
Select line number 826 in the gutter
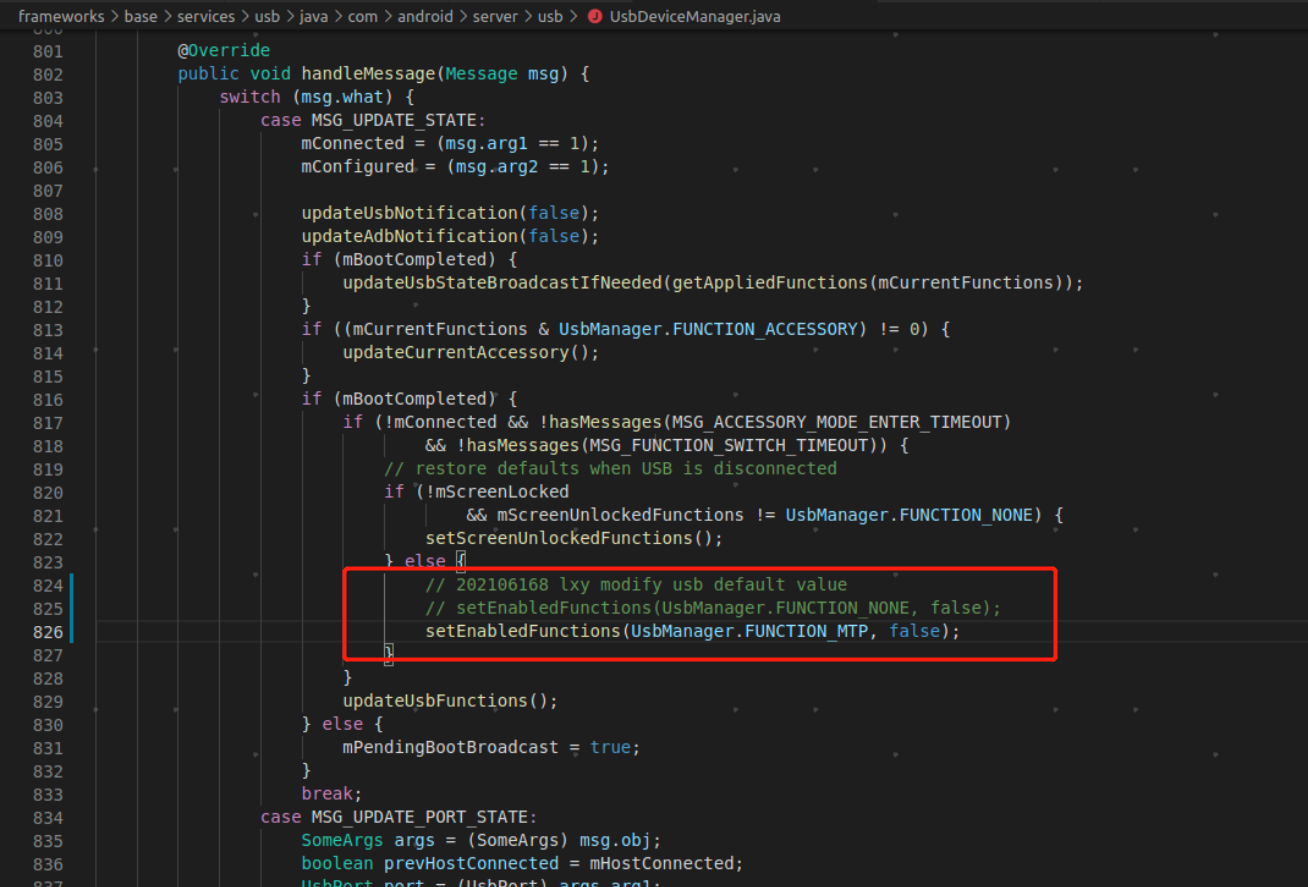pos(47,631)
